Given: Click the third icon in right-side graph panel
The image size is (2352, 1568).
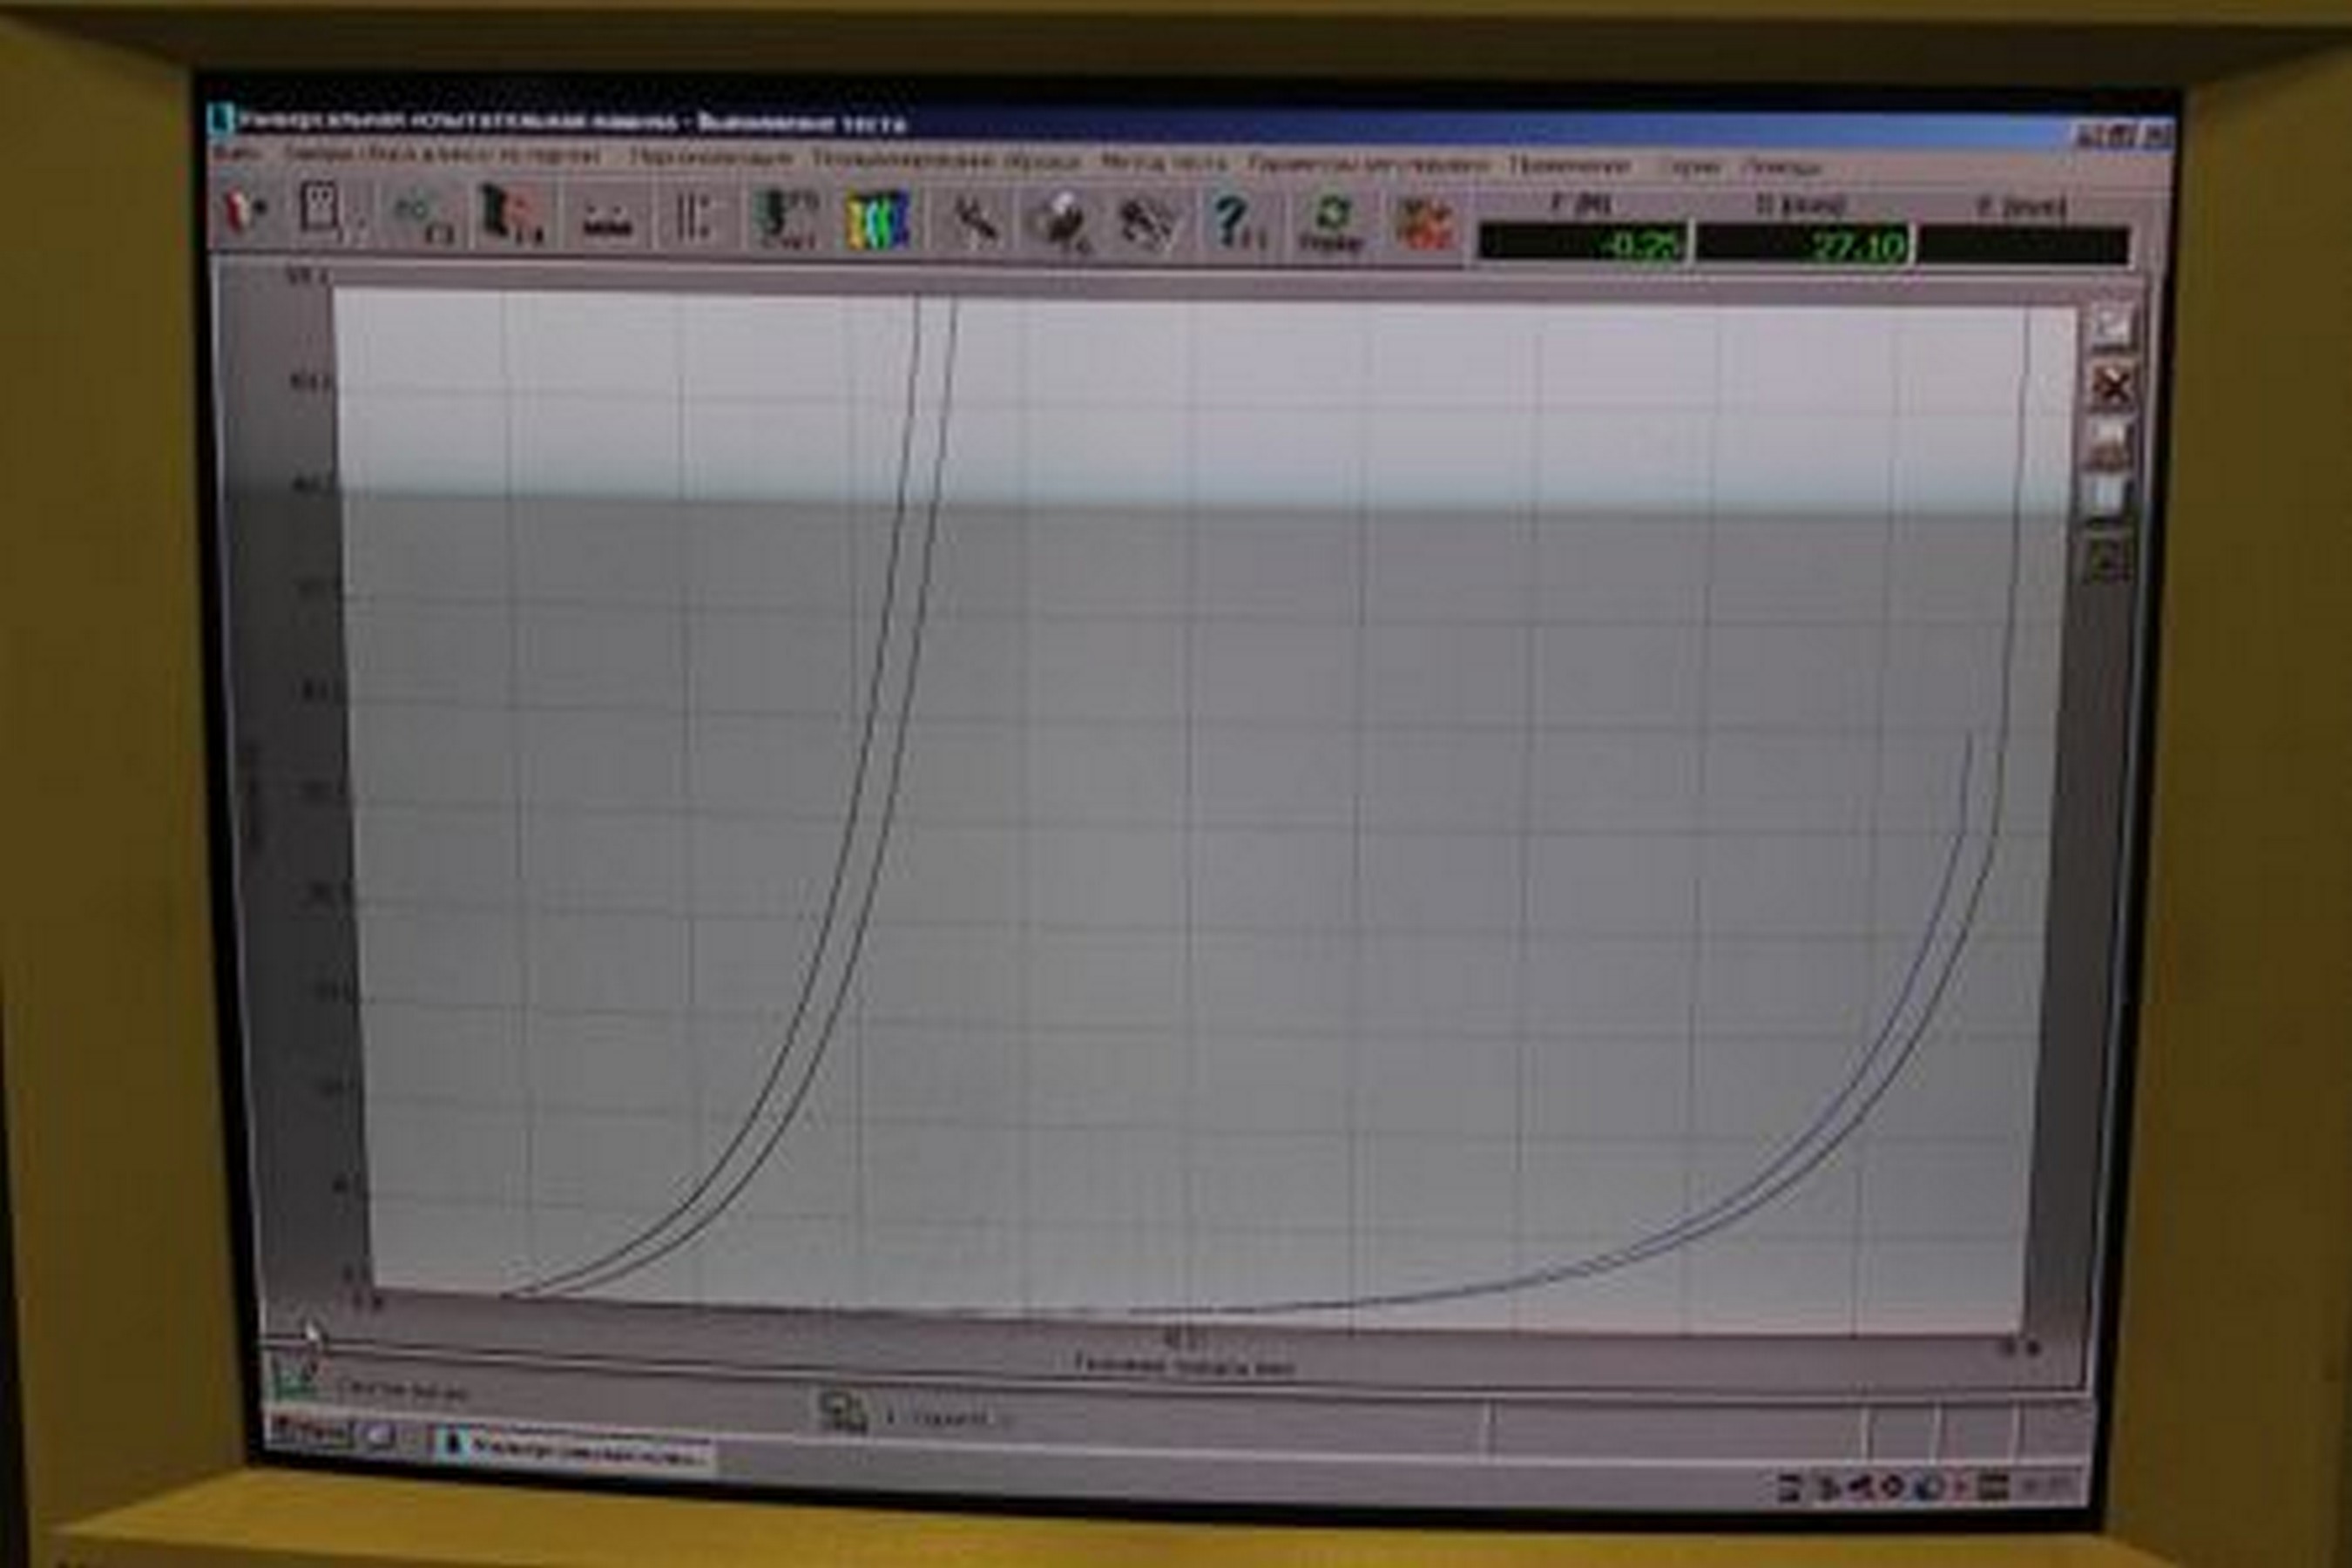Looking at the screenshot, I should click(x=2109, y=441).
